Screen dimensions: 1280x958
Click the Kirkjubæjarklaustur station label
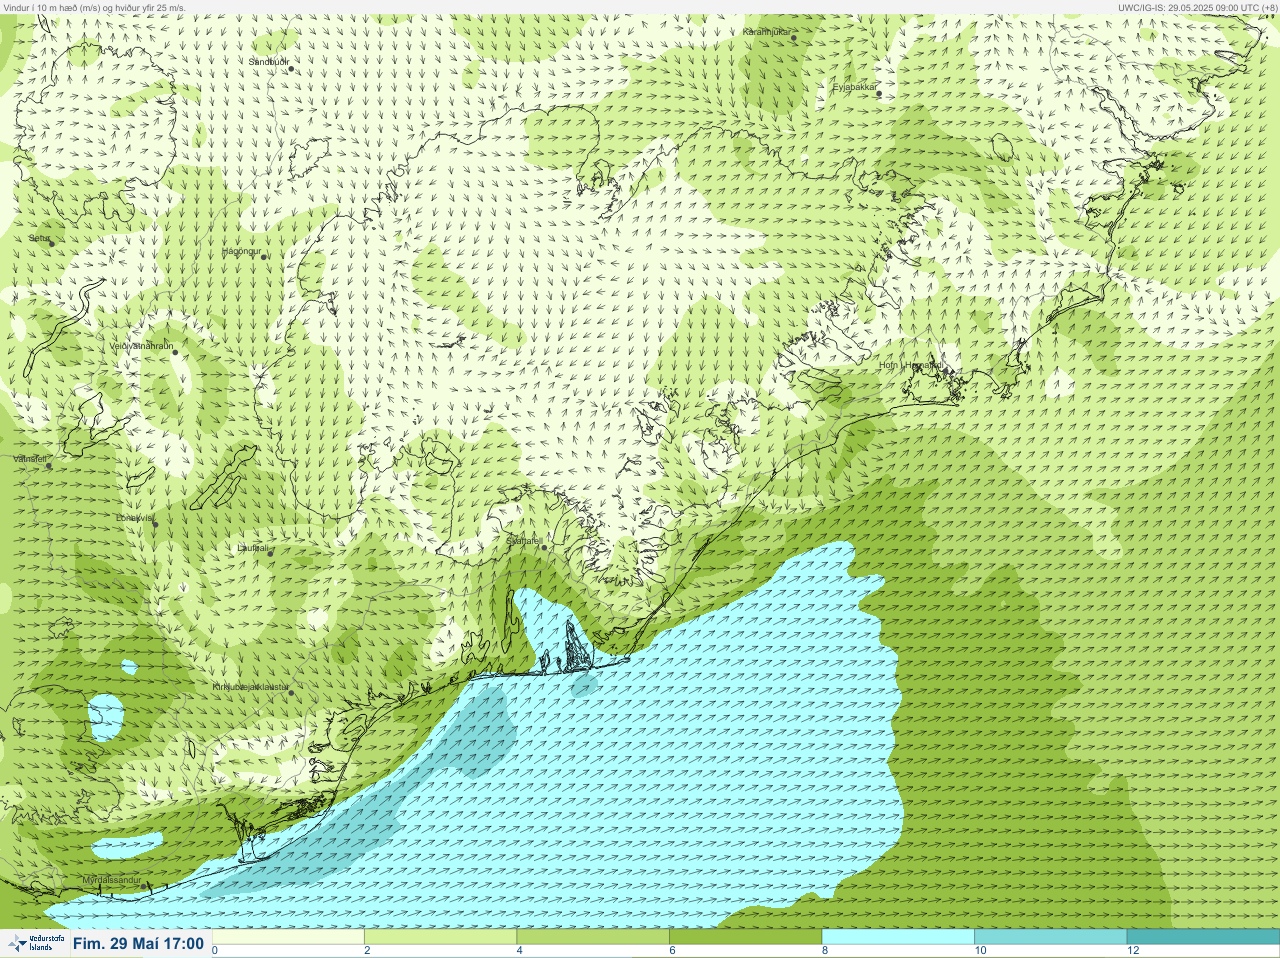[250, 687]
